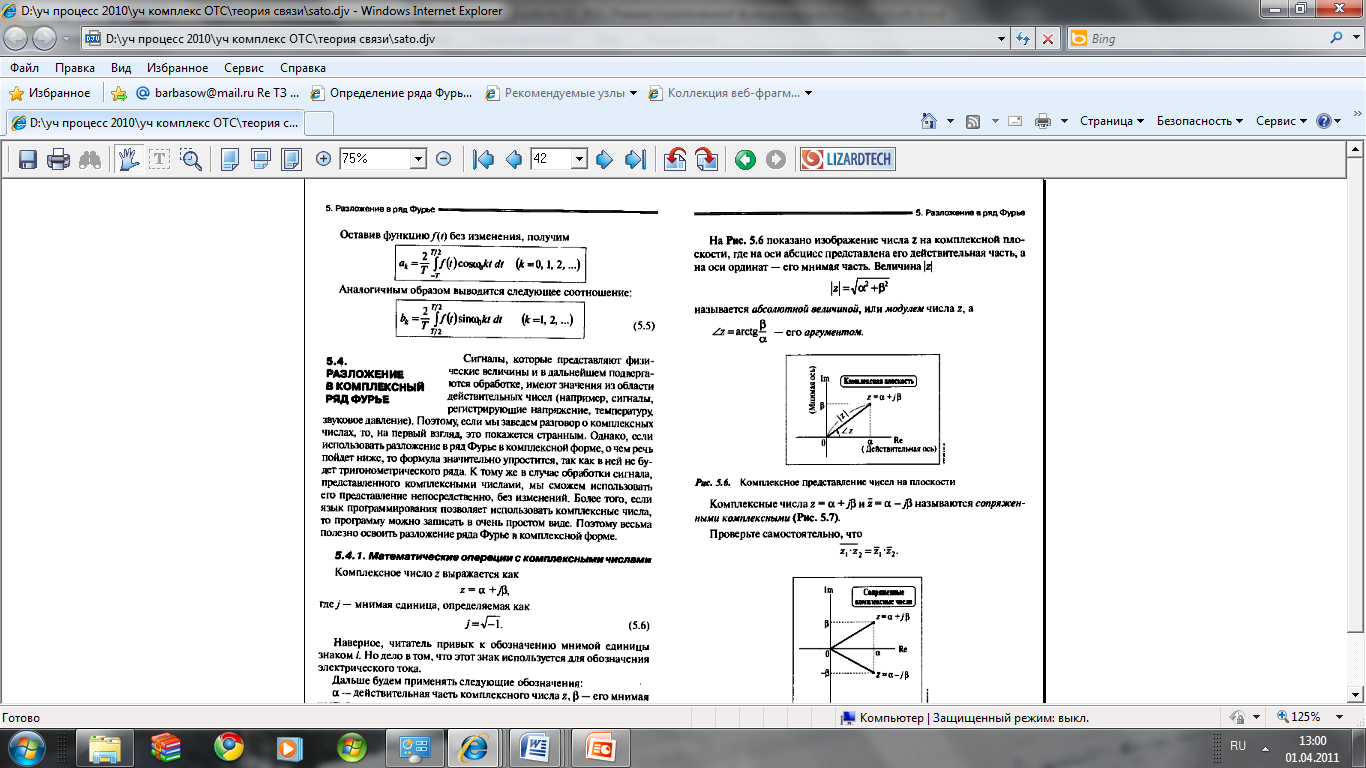Rotate the page clockwise
The width and height of the screenshot is (1366, 768).
point(706,159)
